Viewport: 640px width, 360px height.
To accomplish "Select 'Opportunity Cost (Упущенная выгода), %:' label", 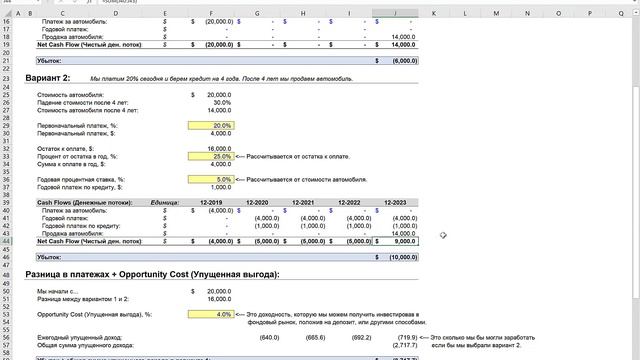I will coord(94,314).
